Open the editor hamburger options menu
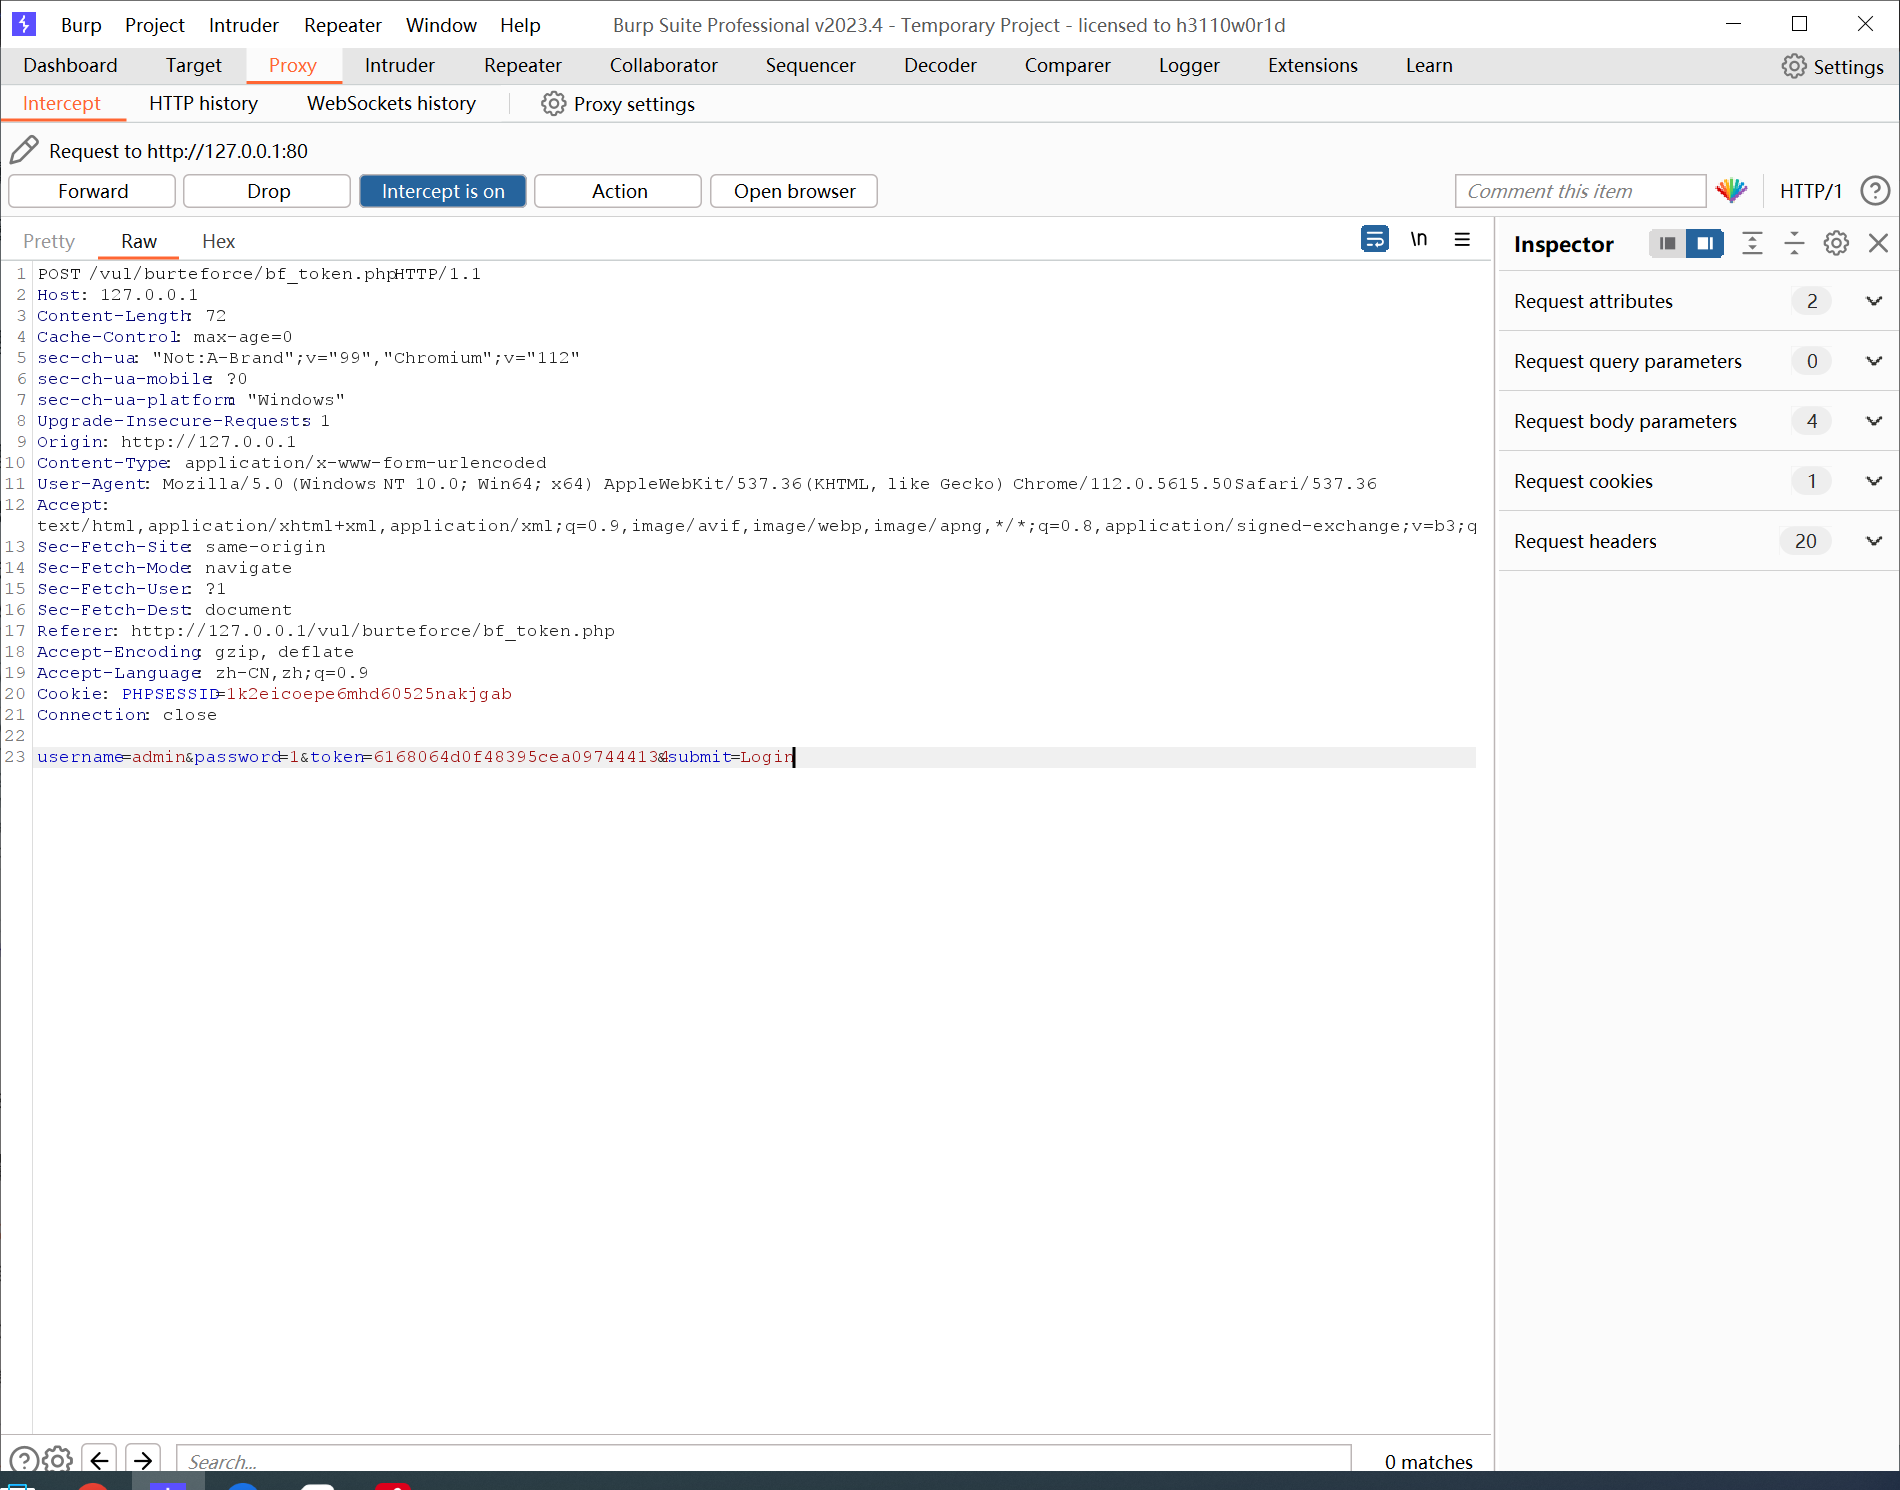1900x1490 pixels. pos(1462,239)
